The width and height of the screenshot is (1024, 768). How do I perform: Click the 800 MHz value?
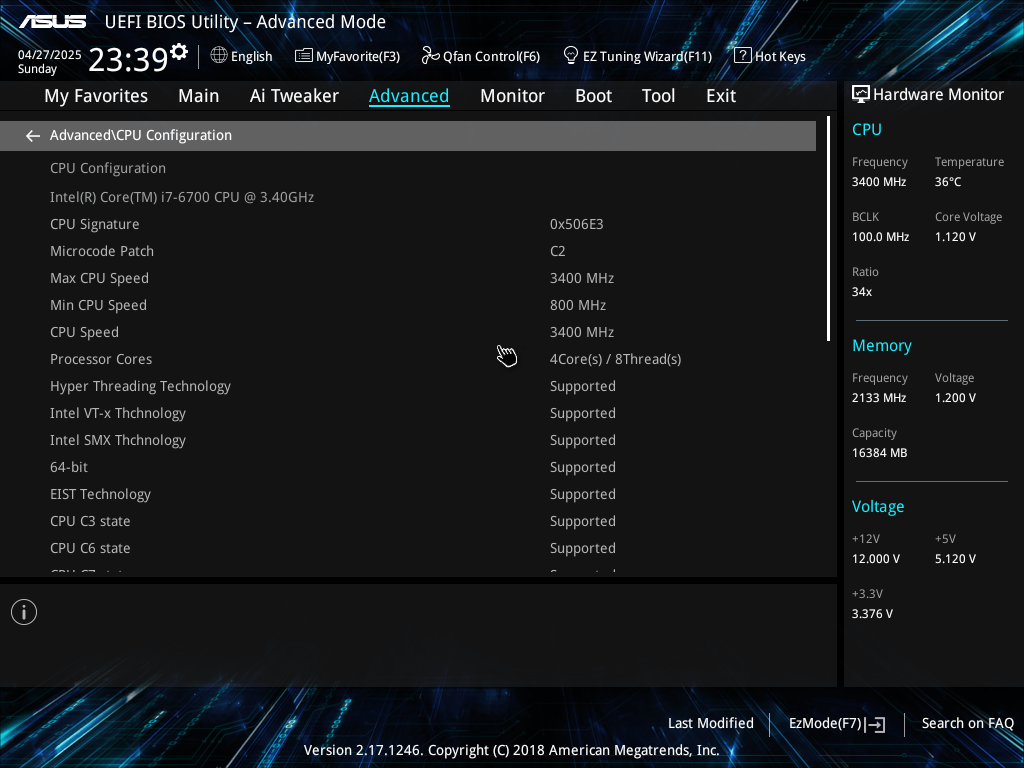point(578,305)
